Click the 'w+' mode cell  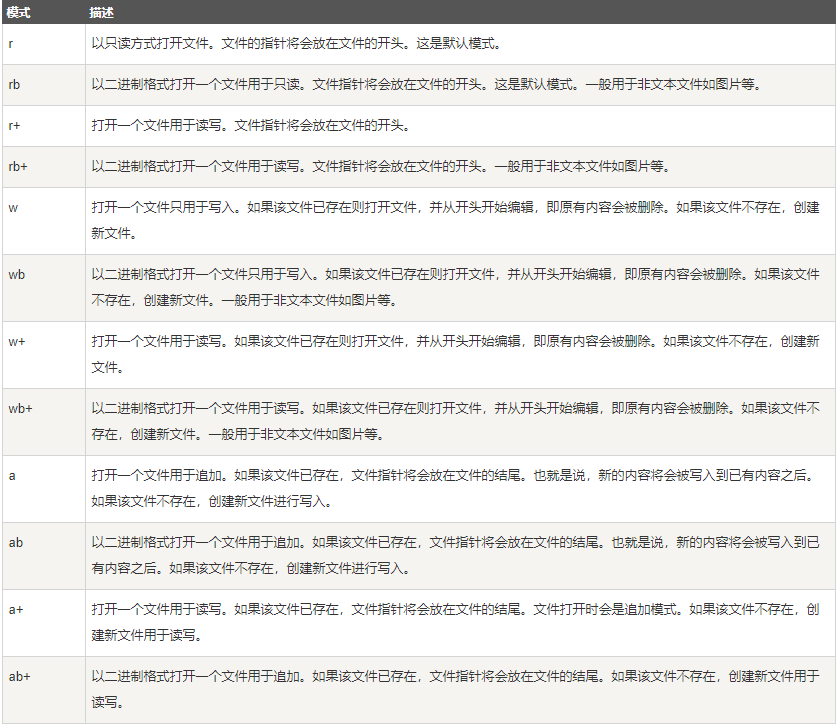[44, 355]
